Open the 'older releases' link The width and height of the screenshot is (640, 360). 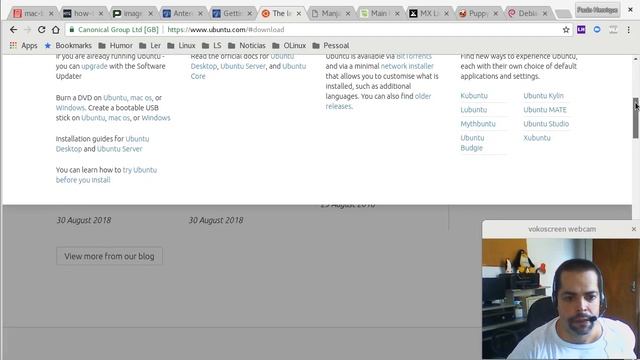pos(378,101)
